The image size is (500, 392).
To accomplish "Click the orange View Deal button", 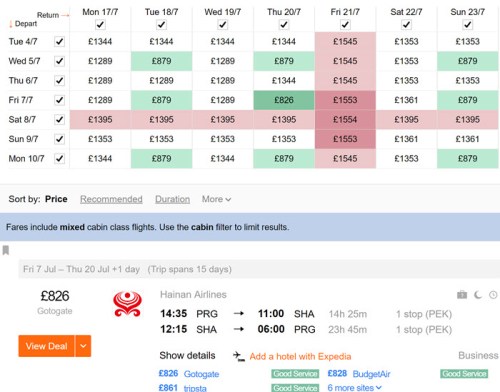I will click(x=47, y=346).
